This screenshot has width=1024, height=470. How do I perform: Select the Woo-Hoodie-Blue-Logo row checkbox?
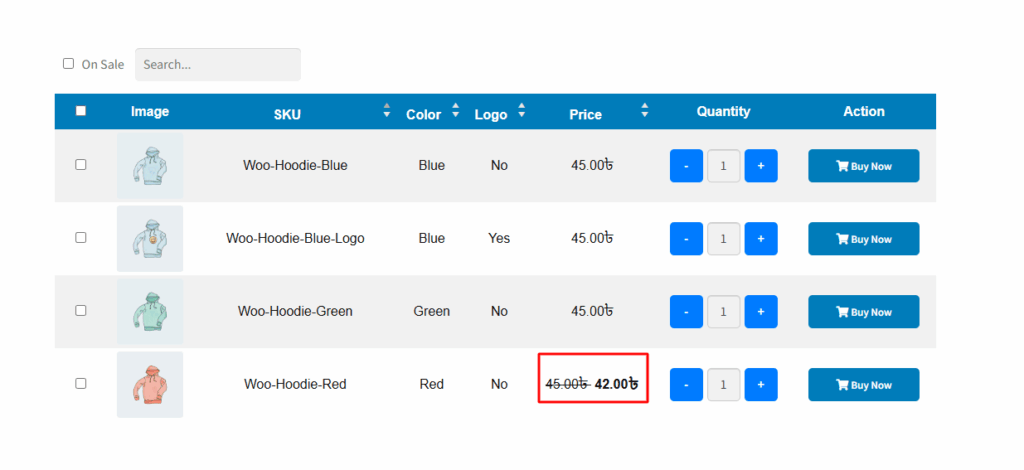80,238
